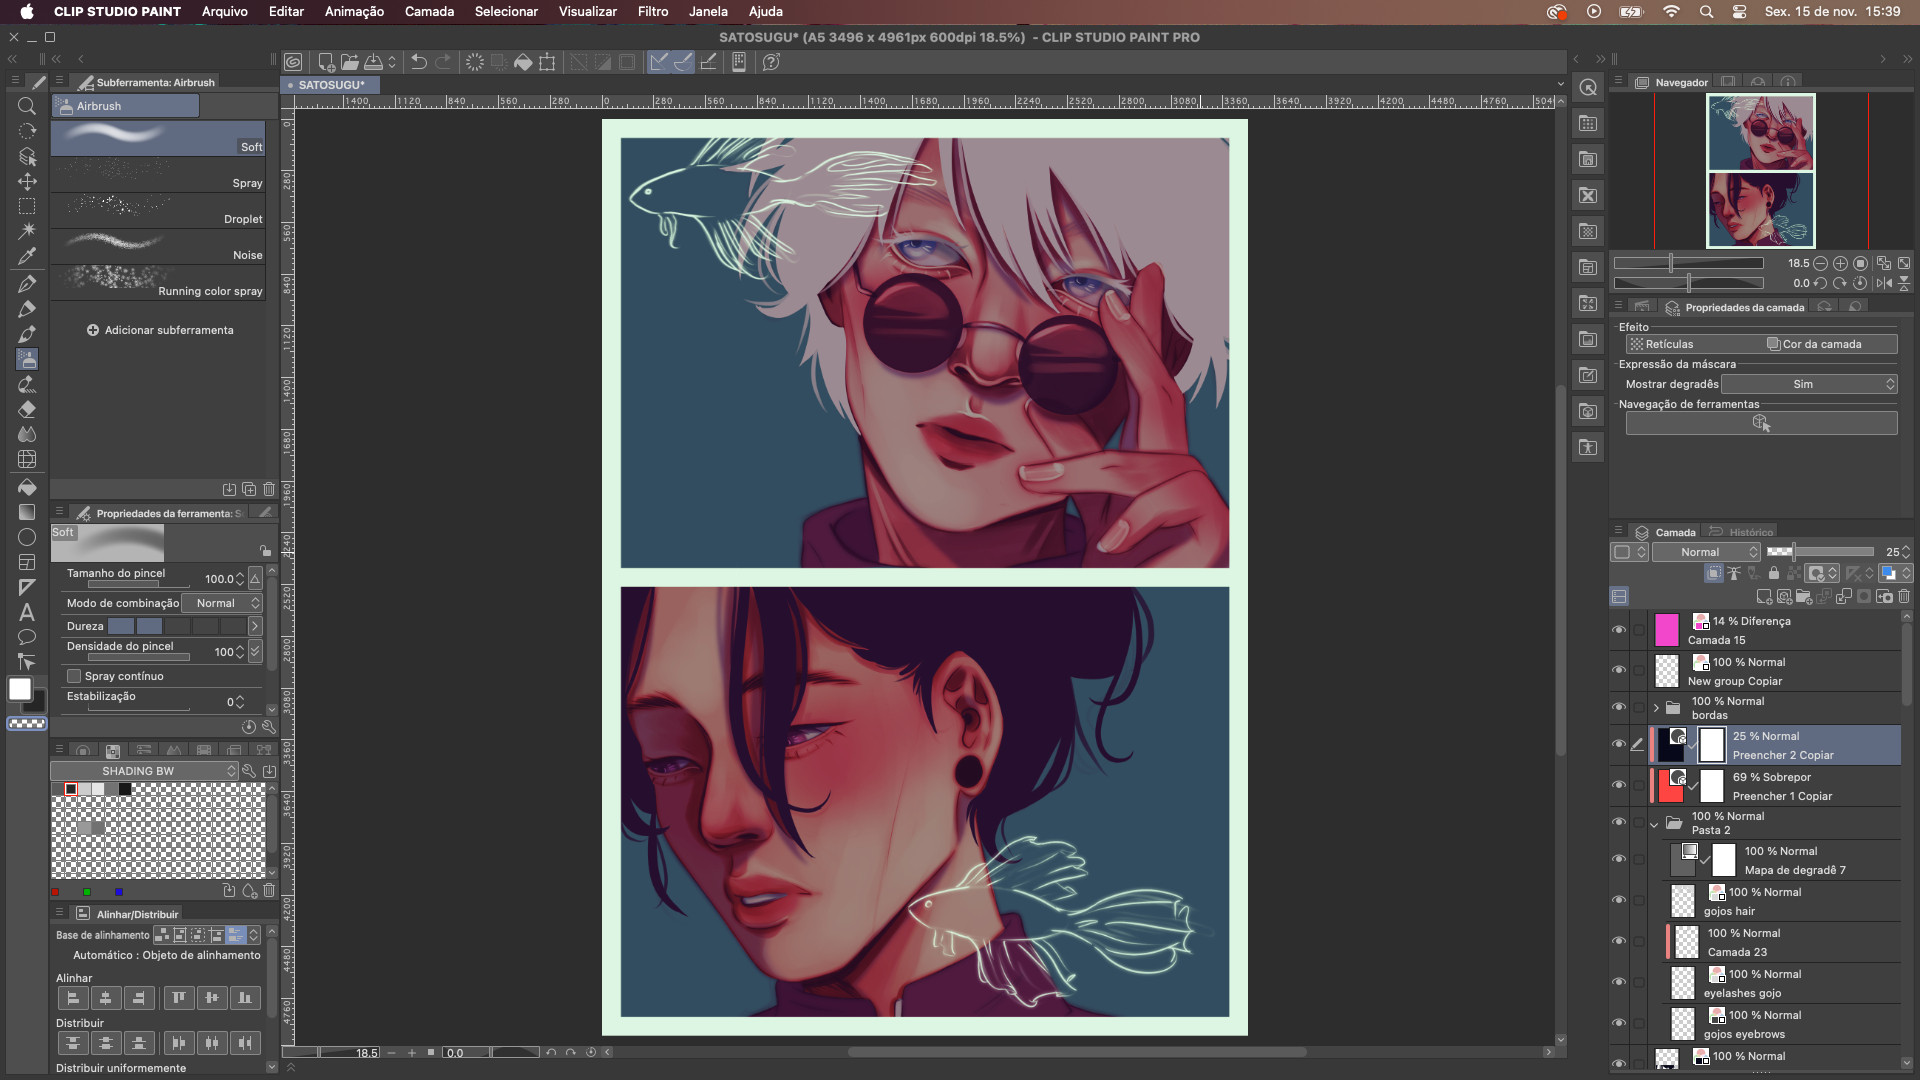Image resolution: width=1920 pixels, height=1080 pixels.
Task: Click the Cor da camada button
Action: click(1829, 344)
